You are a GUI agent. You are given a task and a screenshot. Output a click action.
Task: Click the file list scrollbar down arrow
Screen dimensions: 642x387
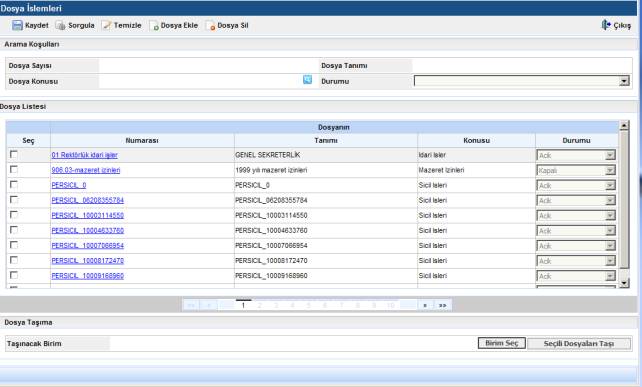624,283
